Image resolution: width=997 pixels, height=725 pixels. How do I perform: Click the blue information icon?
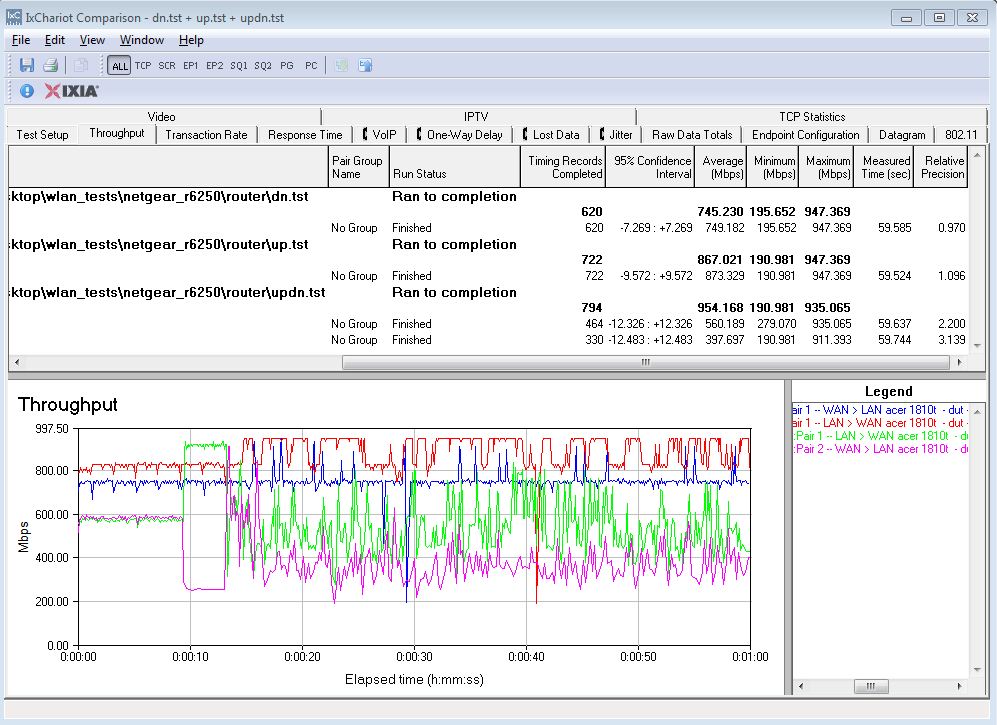point(27,91)
